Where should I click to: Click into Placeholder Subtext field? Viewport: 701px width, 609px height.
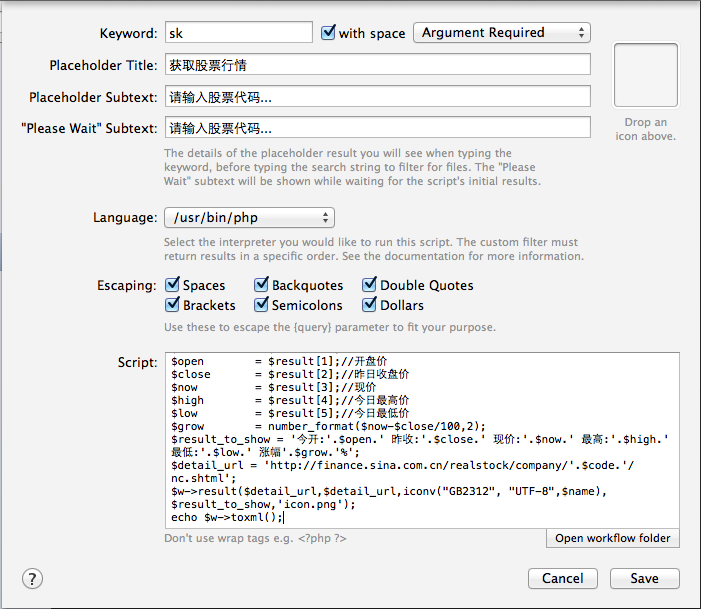tap(378, 97)
